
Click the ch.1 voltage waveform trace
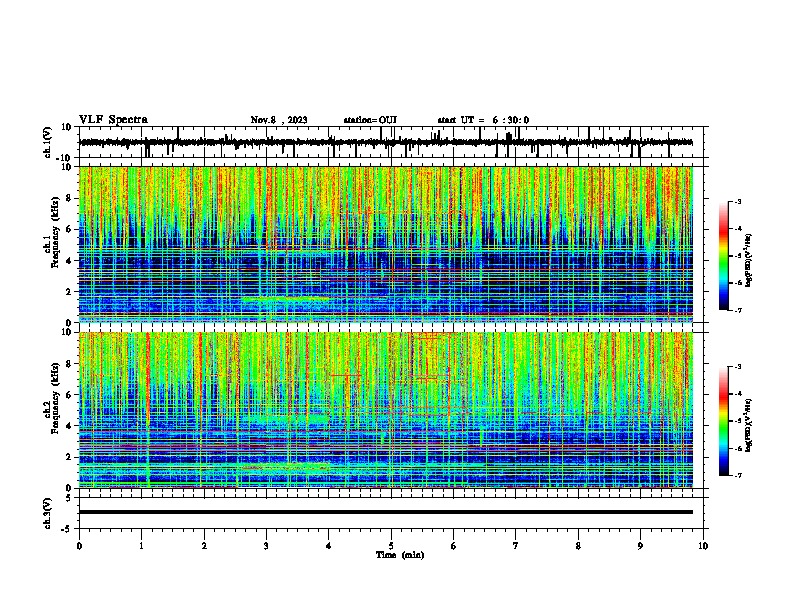[385, 142]
